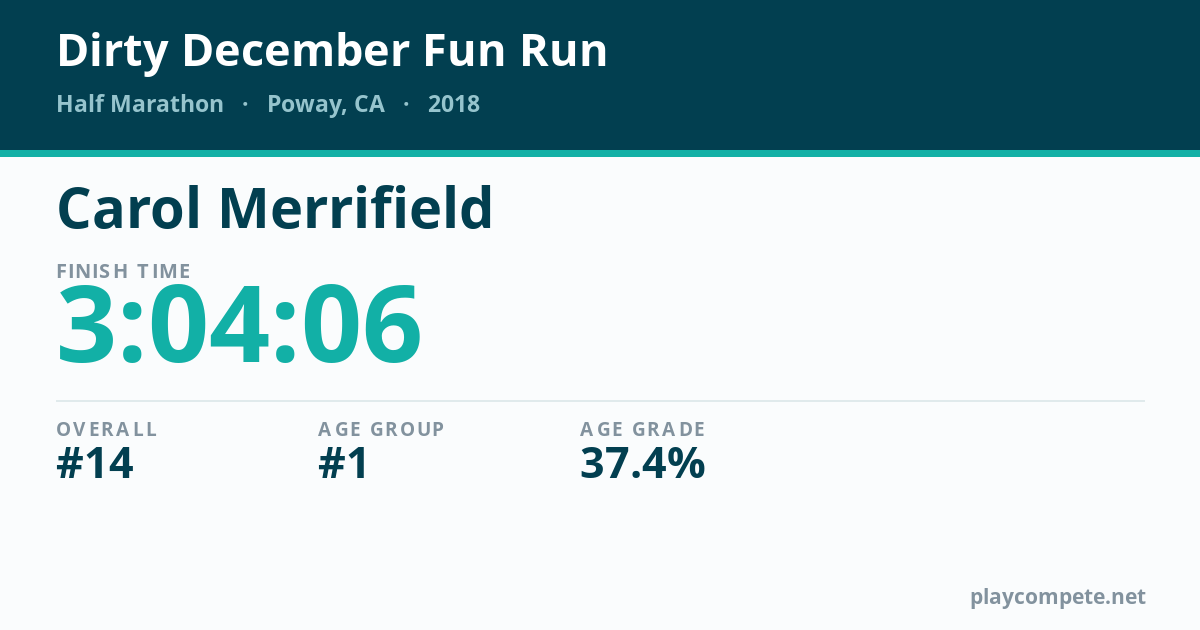
Task: Select the #14 overall rank
Action: (95, 463)
